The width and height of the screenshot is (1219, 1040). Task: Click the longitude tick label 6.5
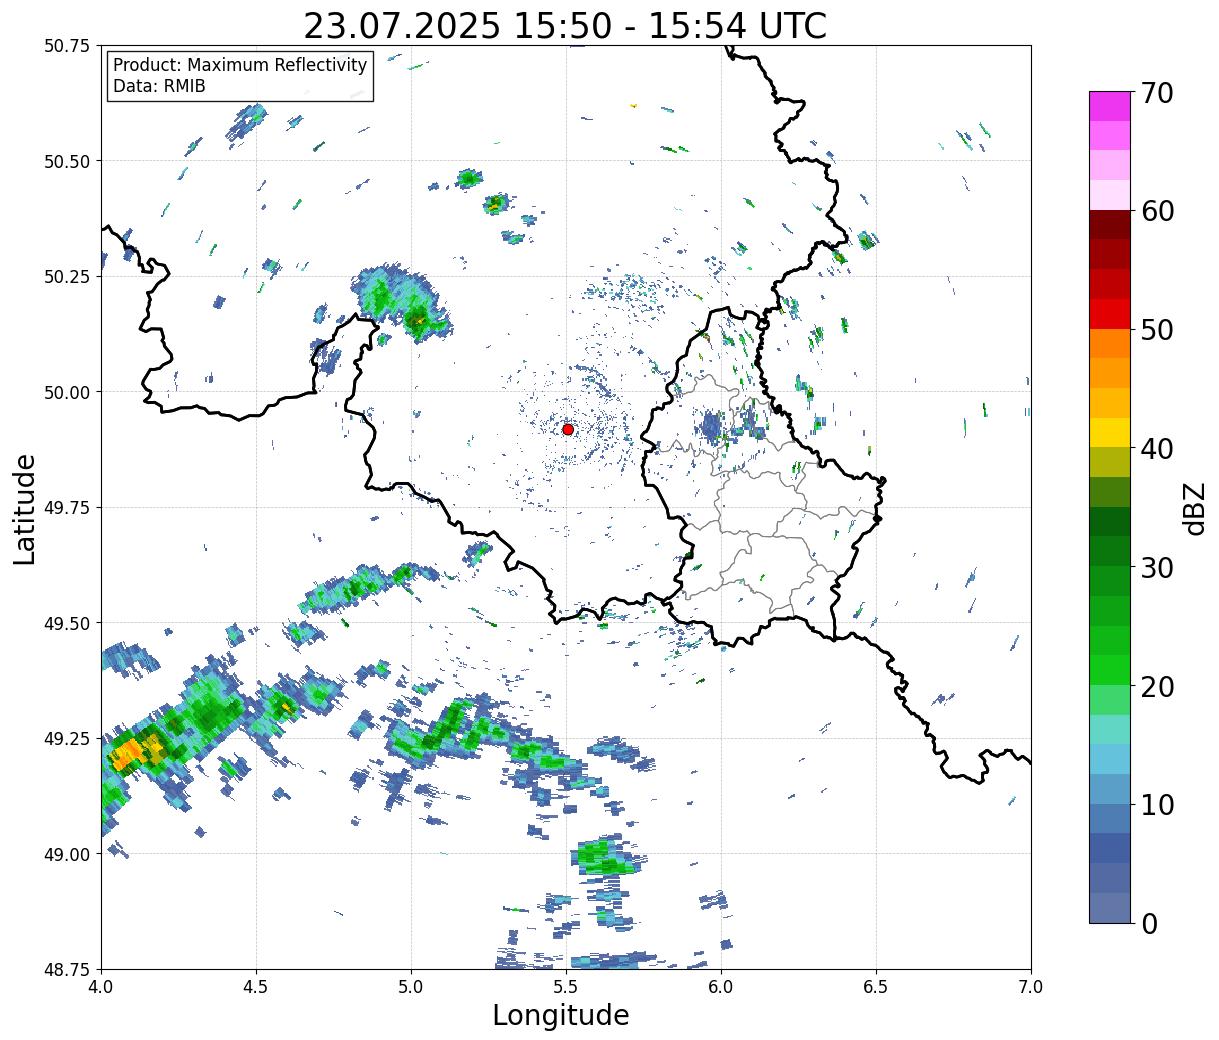coord(876,987)
